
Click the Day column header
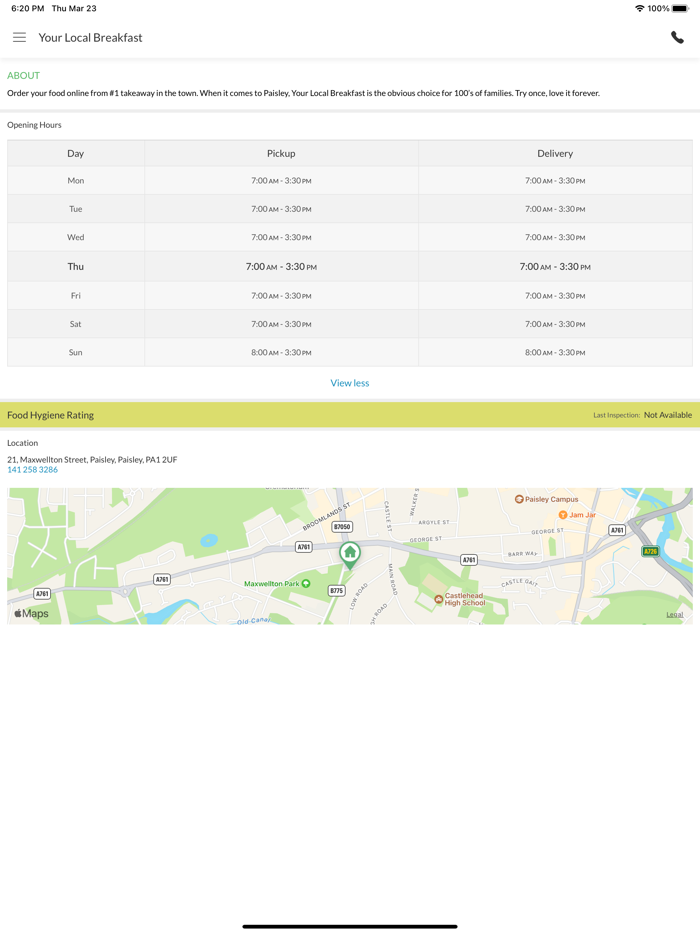[76, 154]
